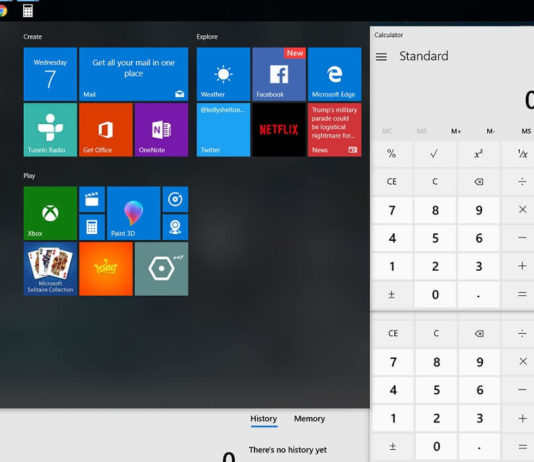Open the Facebook tile marked New
Viewport: 534px width, 462px height.
[279, 74]
